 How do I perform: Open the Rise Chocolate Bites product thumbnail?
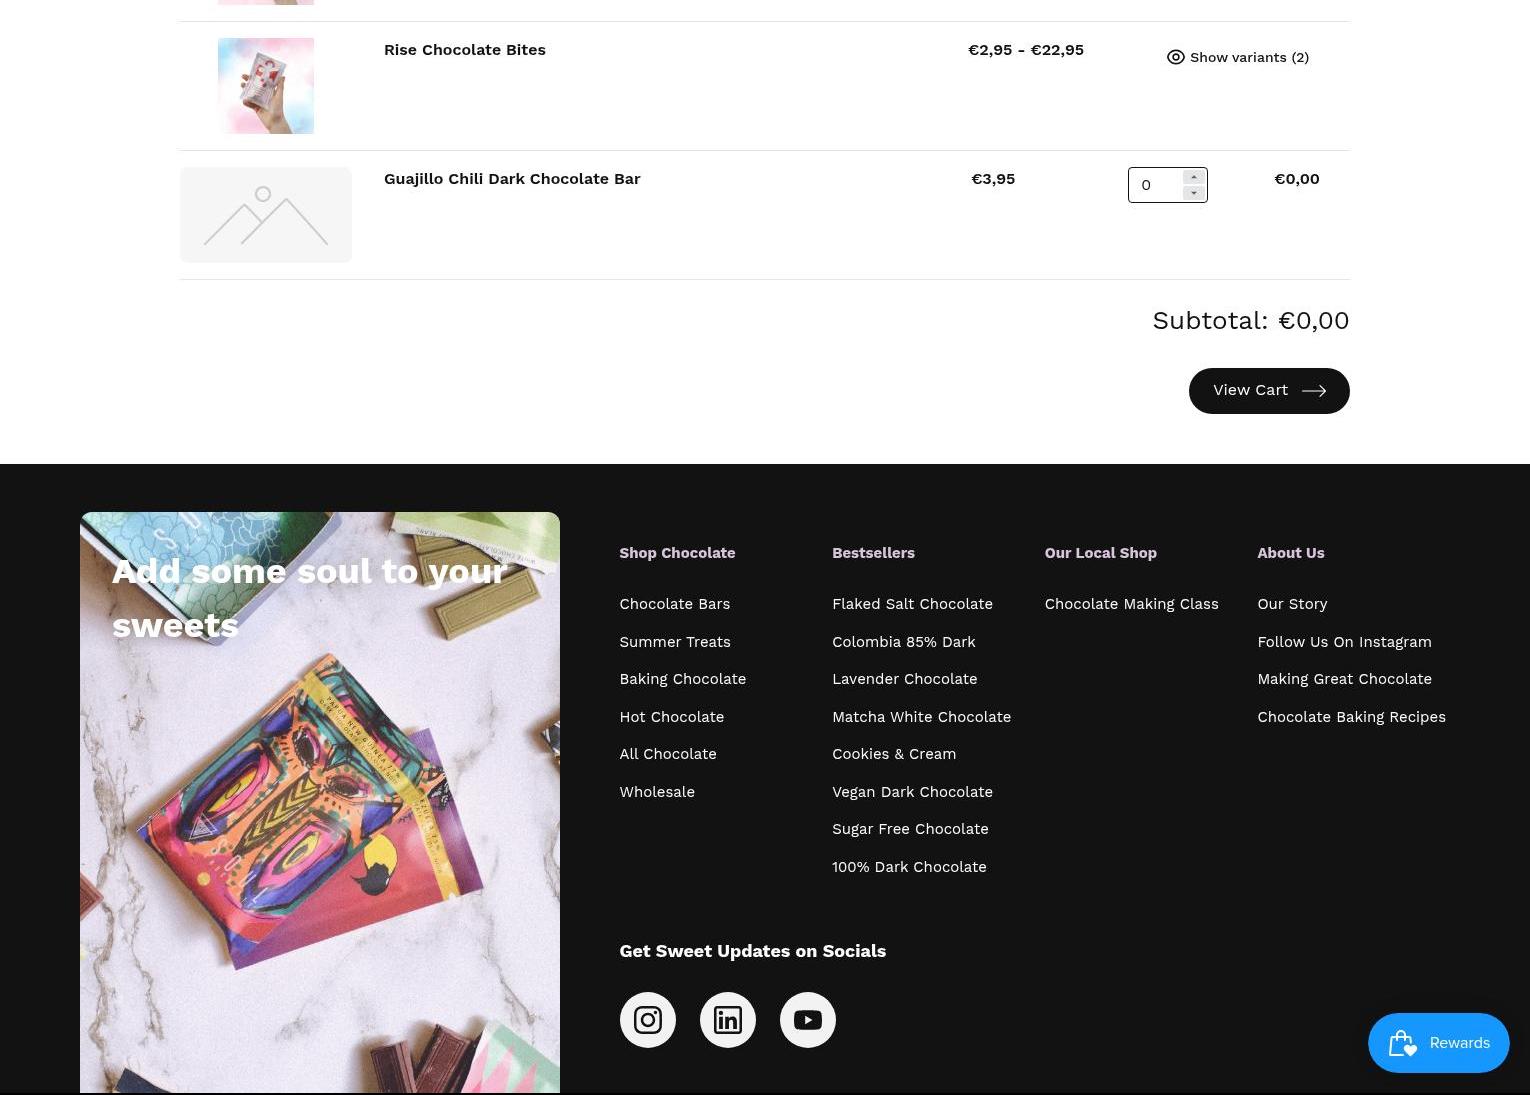[x=266, y=86]
